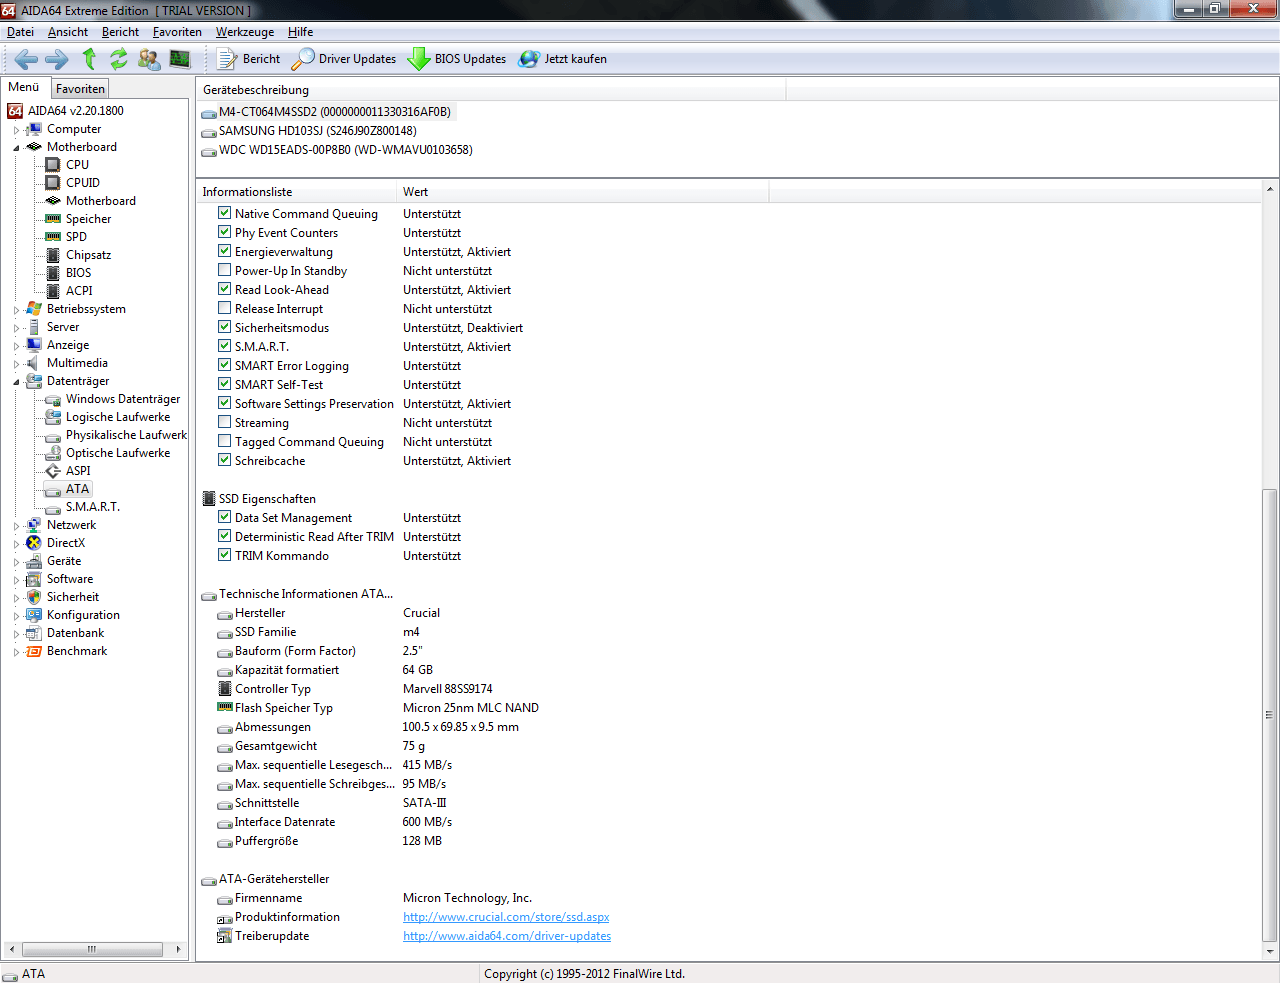1280x984 pixels.
Task: Click the Gerätebeschreibung column header
Action: click(490, 90)
